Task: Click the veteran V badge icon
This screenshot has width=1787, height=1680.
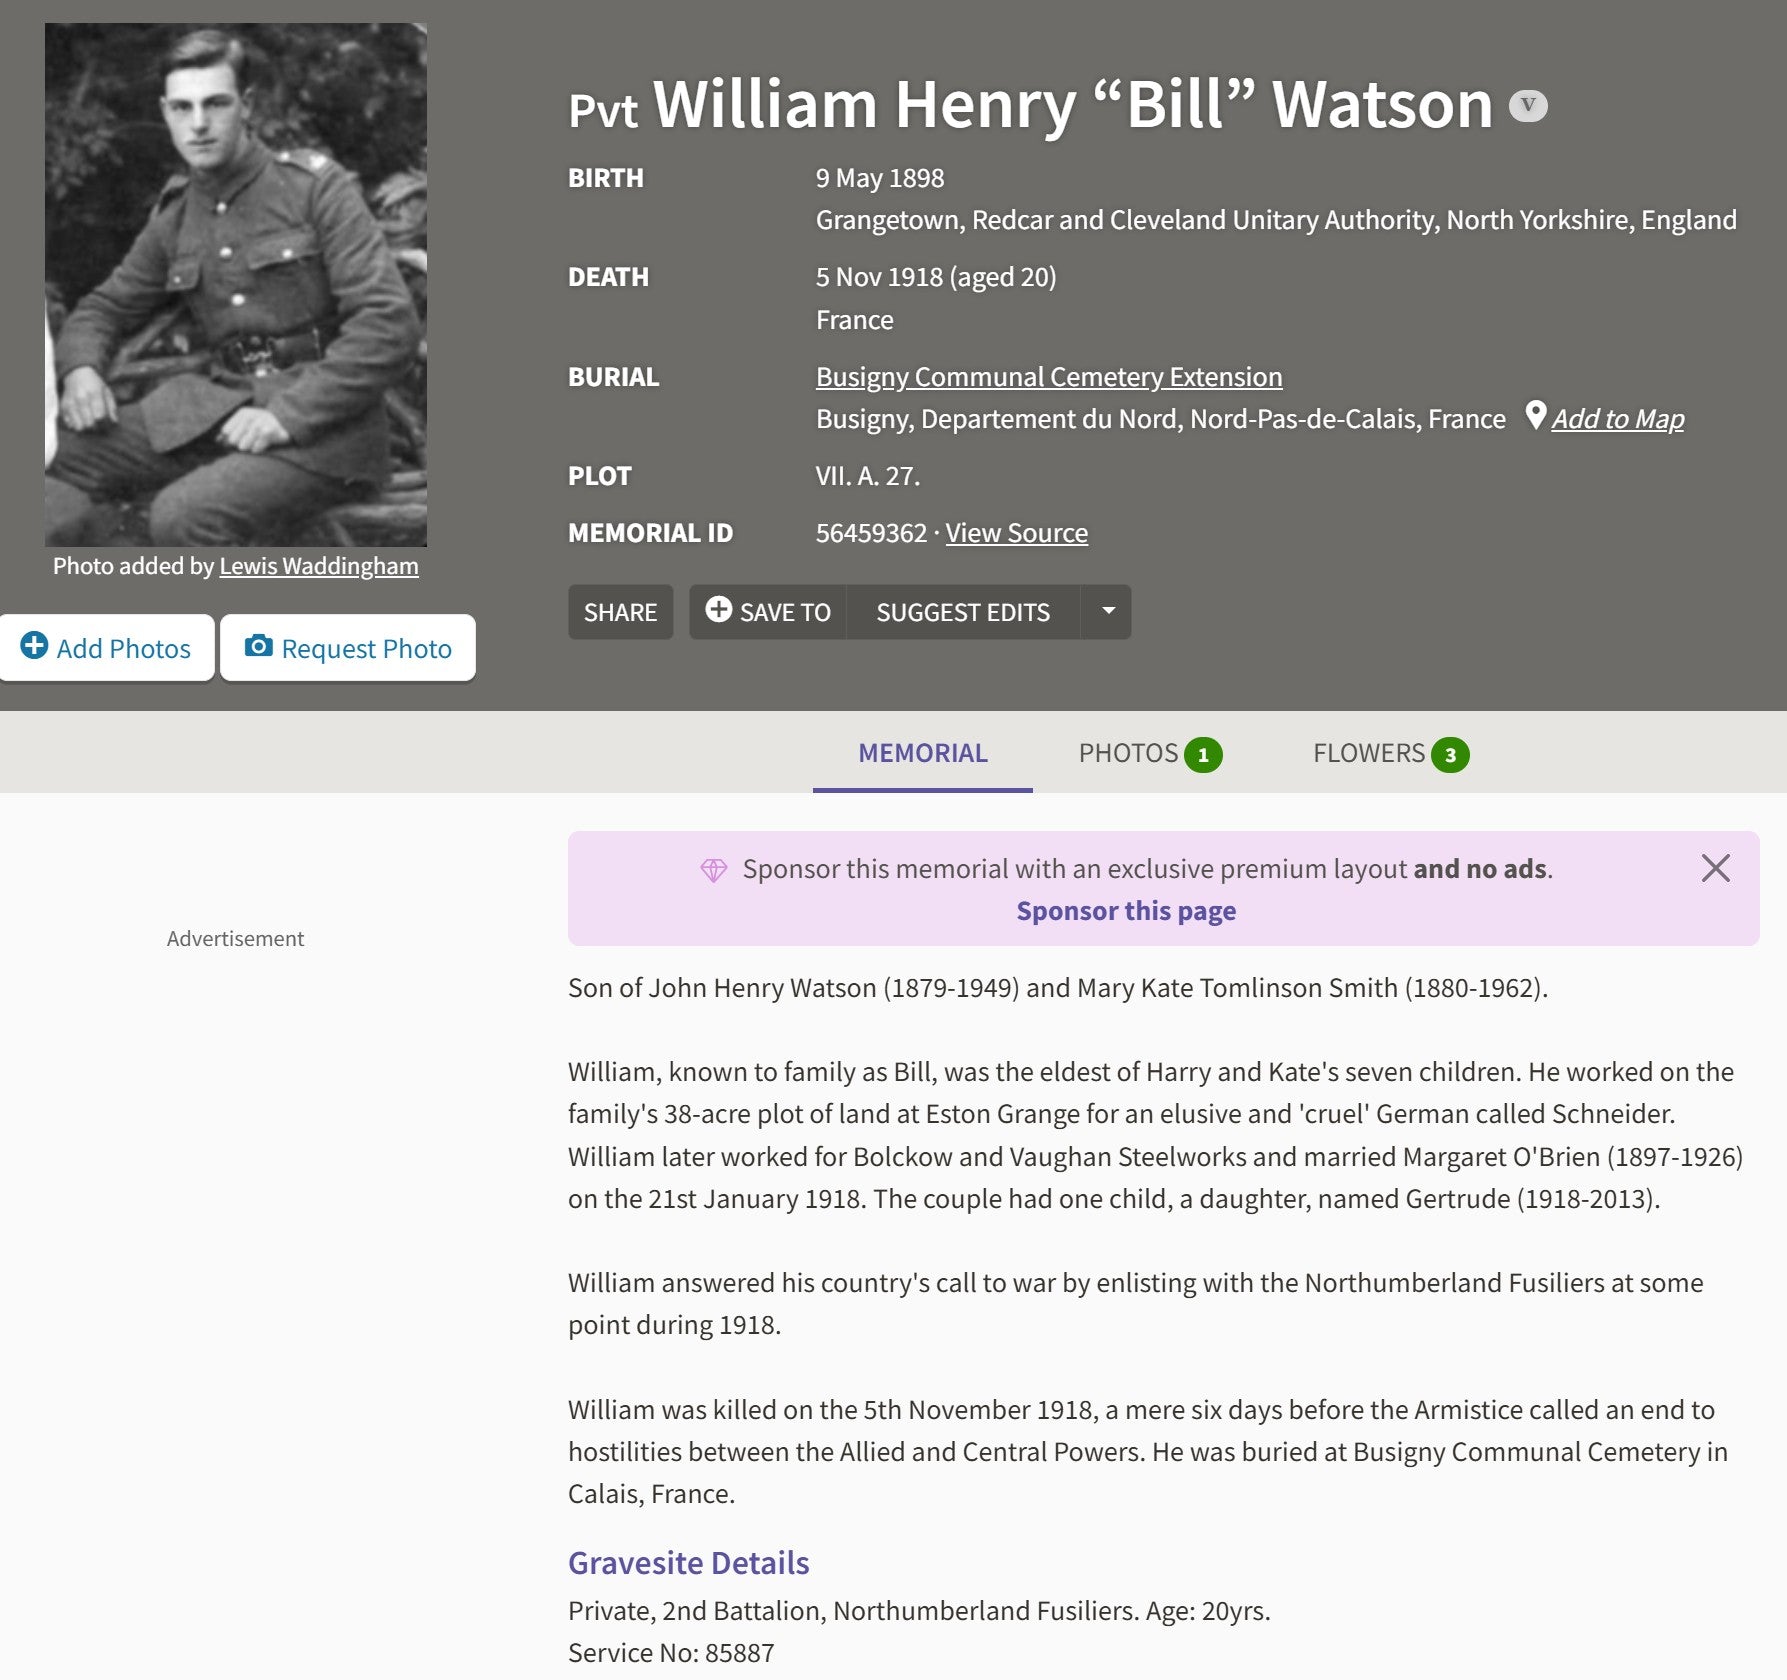Action: pyautogui.click(x=1527, y=105)
